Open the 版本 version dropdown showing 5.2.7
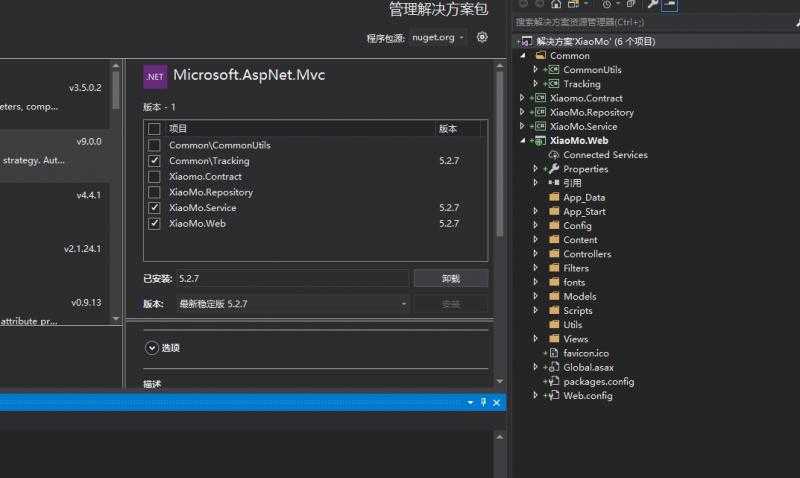This screenshot has width=800, height=478. pyautogui.click(x=293, y=304)
